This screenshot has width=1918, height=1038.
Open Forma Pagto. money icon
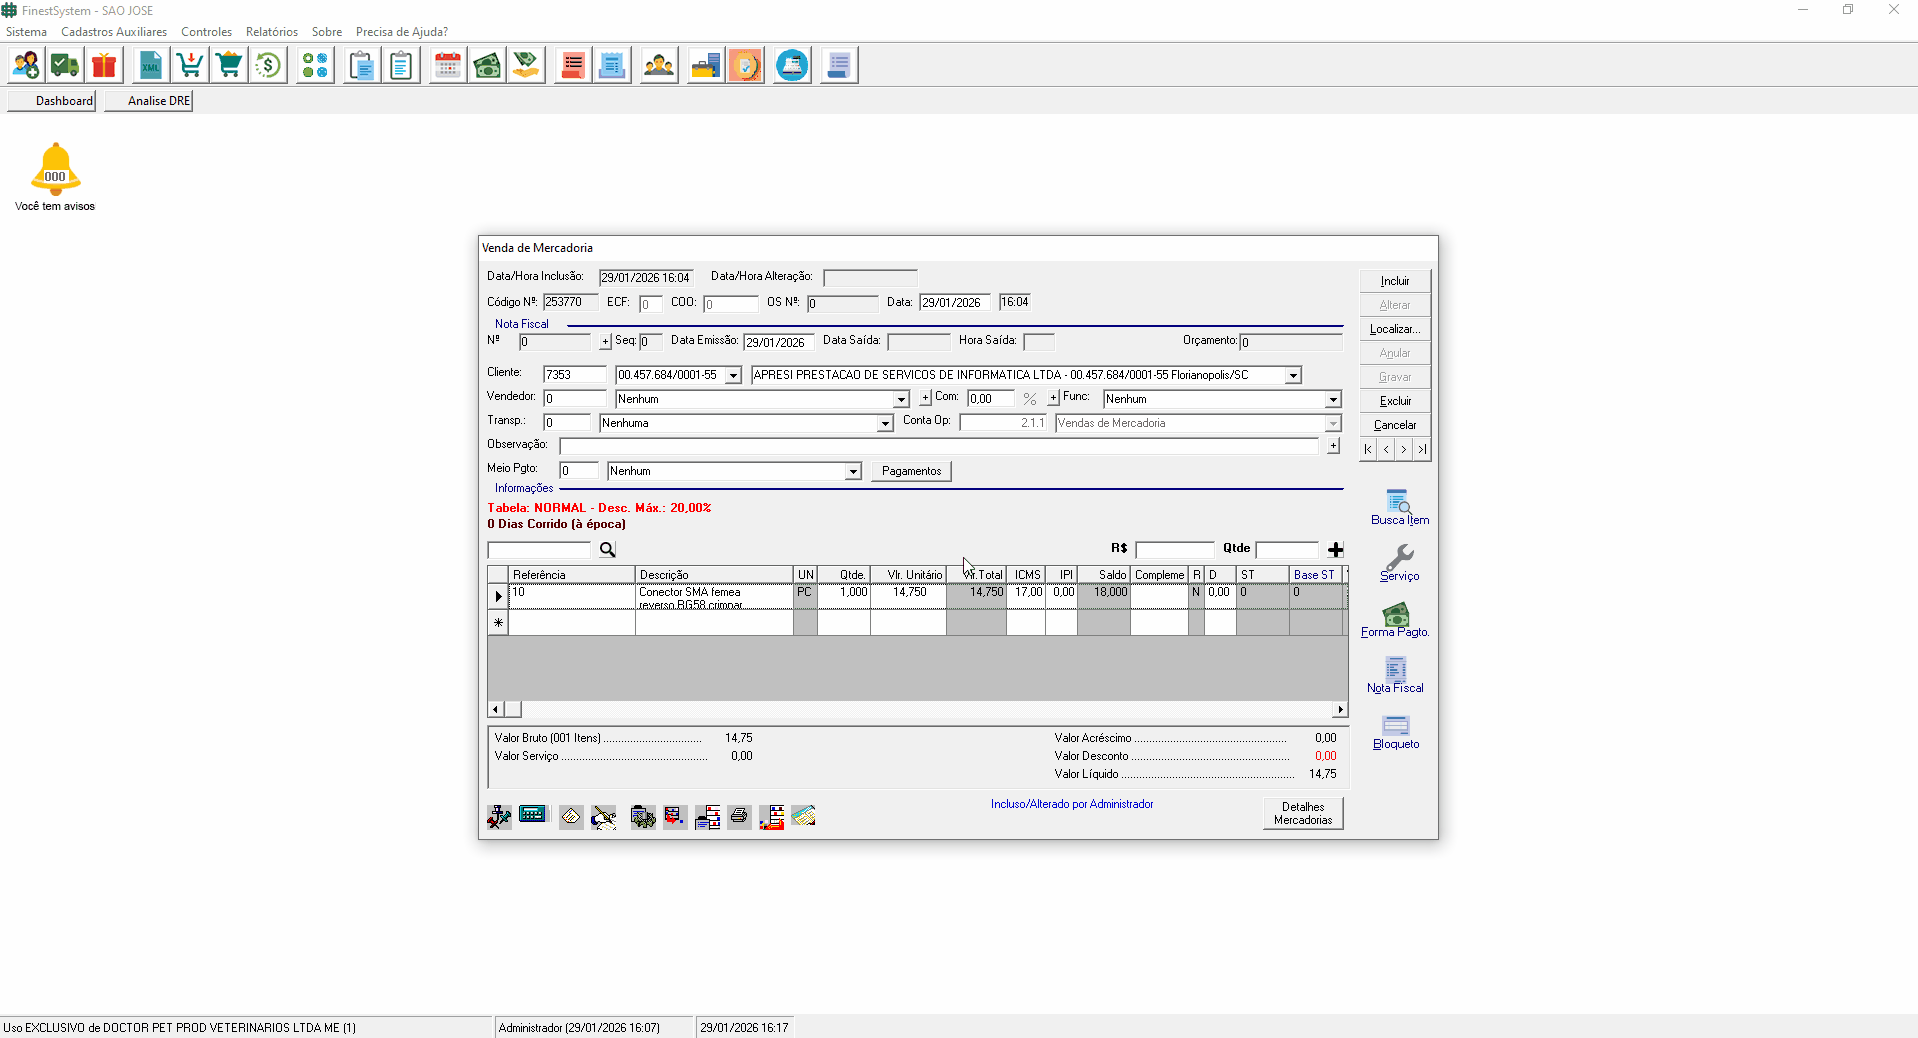point(1395,614)
